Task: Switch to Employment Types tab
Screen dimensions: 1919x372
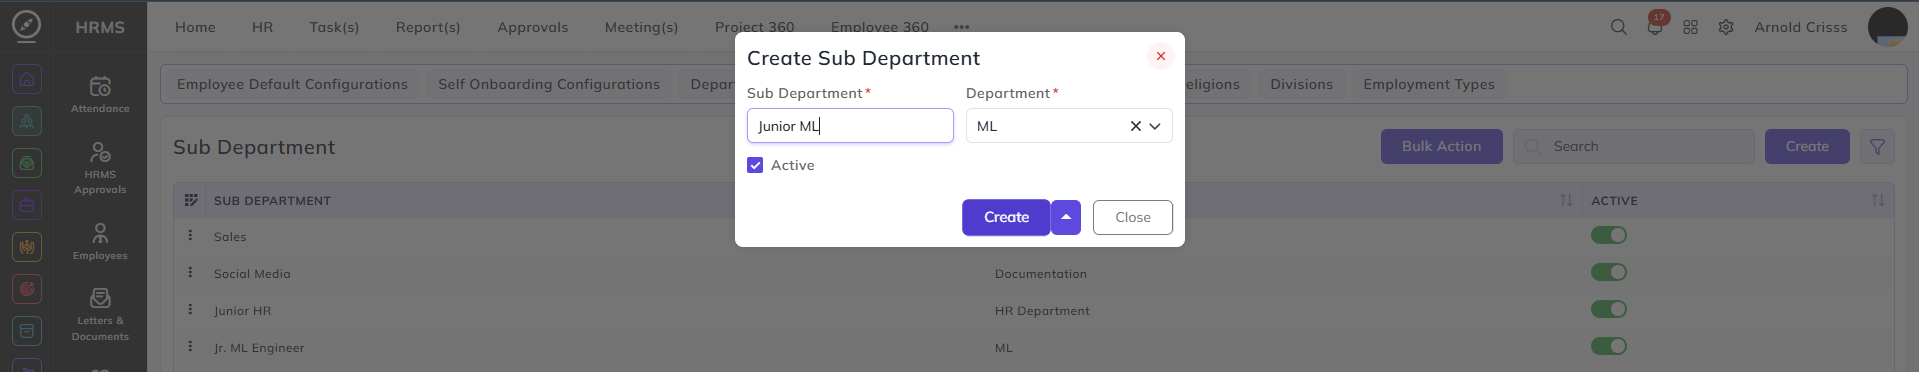Action: (x=1428, y=84)
